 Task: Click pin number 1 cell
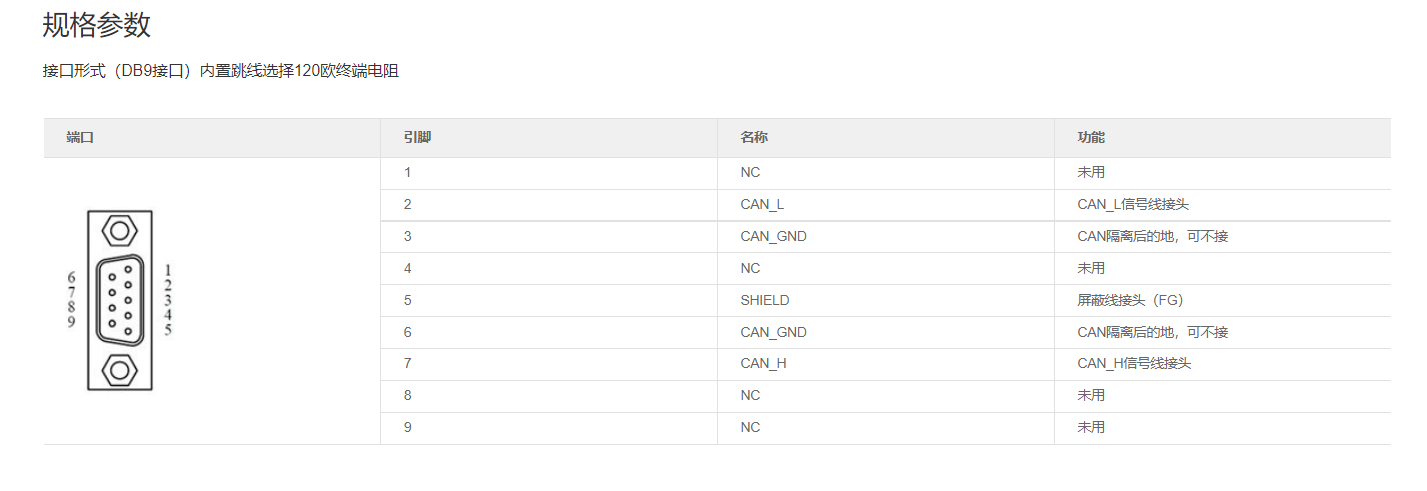(x=408, y=172)
